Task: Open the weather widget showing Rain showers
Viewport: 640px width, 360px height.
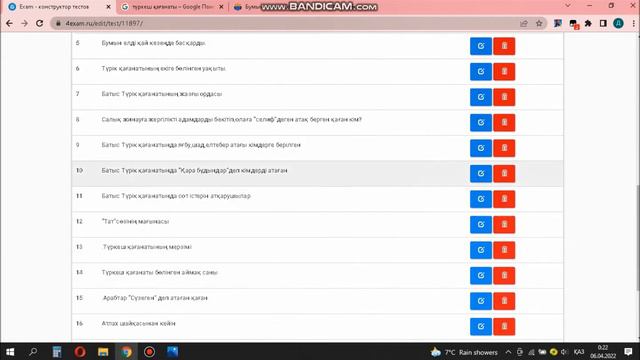Action: pyautogui.click(x=464, y=352)
